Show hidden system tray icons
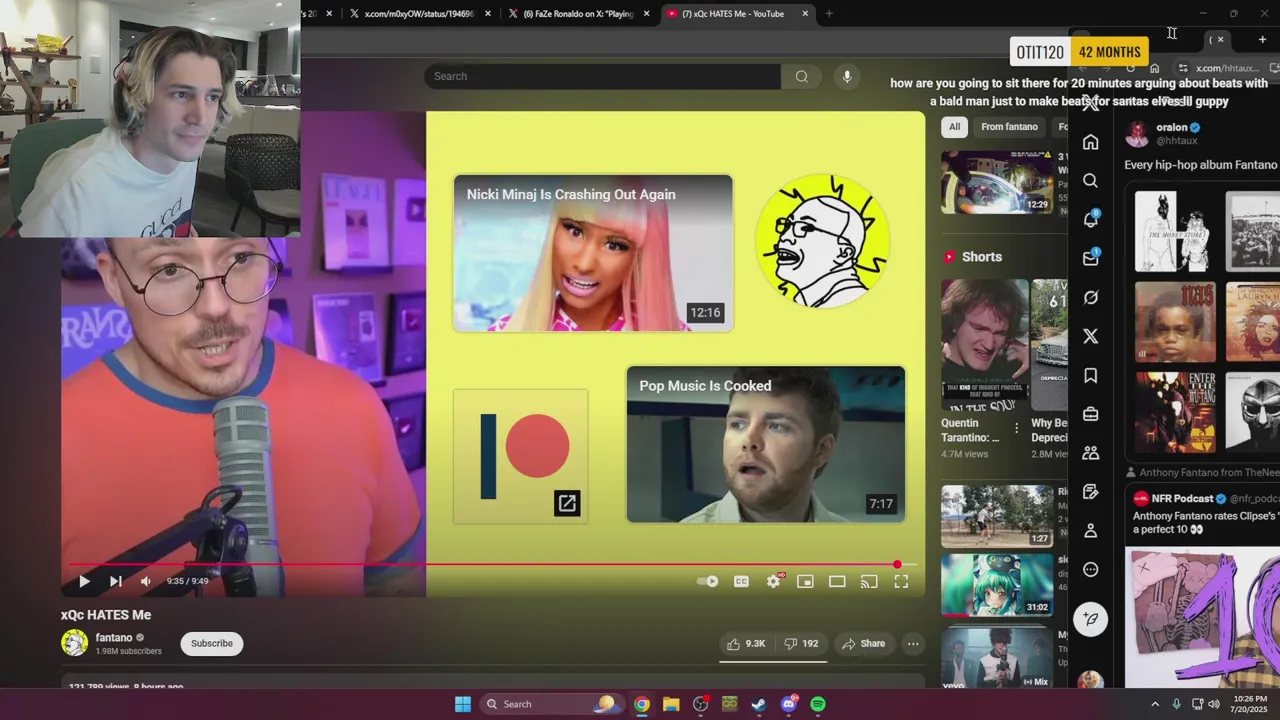The width and height of the screenshot is (1280, 720). (x=1155, y=704)
